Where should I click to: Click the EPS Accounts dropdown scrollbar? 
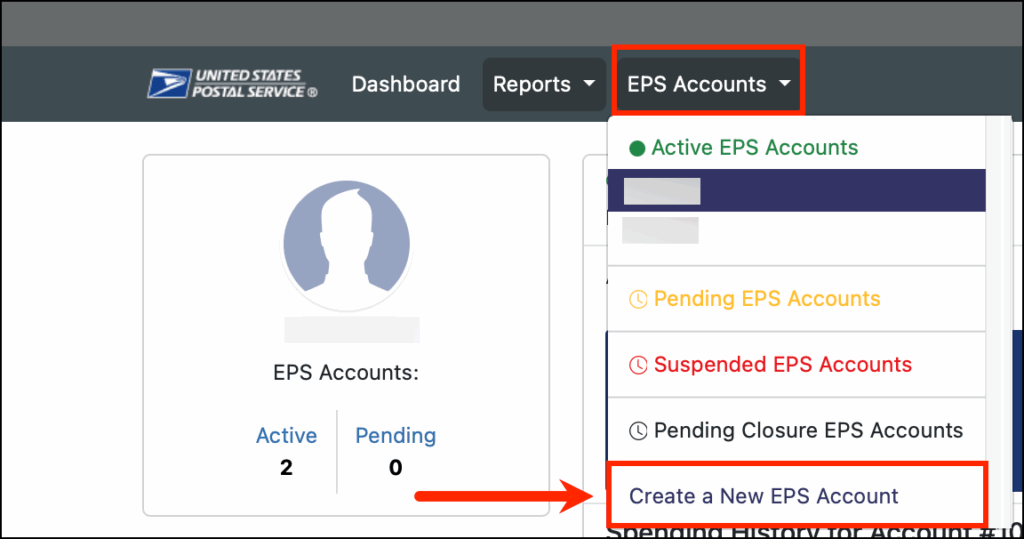pyautogui.click(x=994, y=300)
